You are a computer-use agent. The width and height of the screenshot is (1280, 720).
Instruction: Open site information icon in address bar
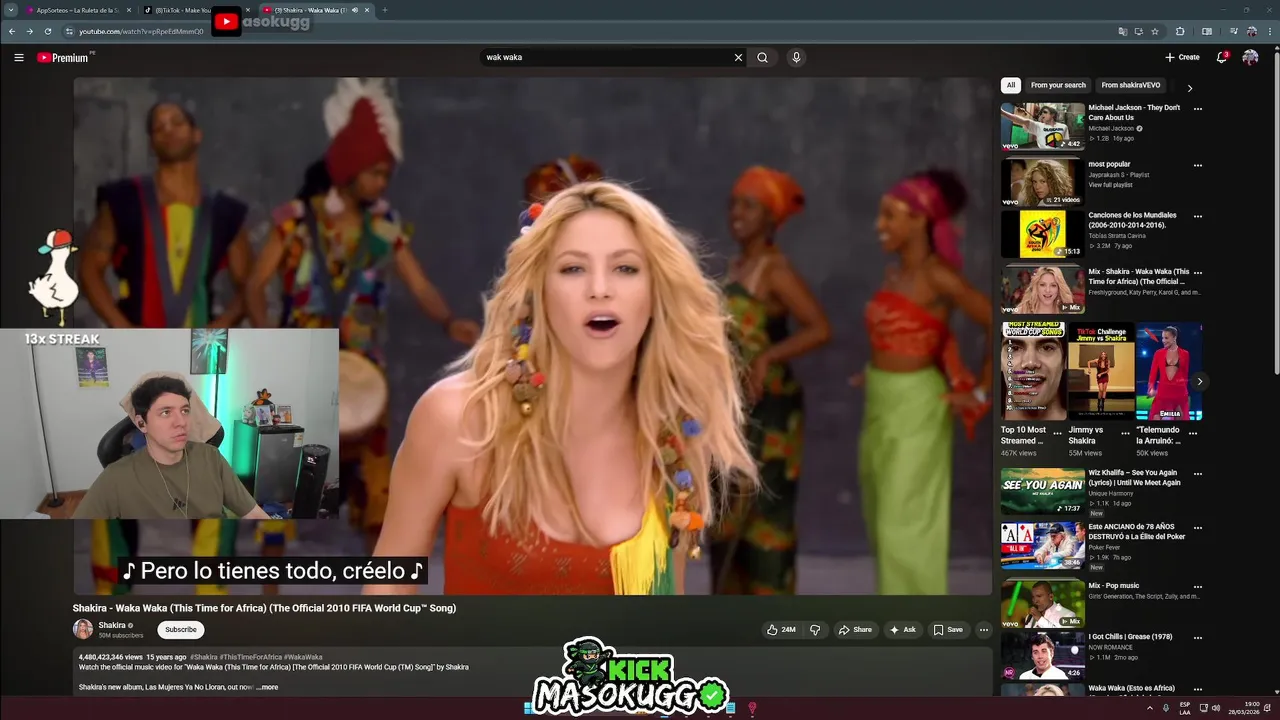pos(69,31)
